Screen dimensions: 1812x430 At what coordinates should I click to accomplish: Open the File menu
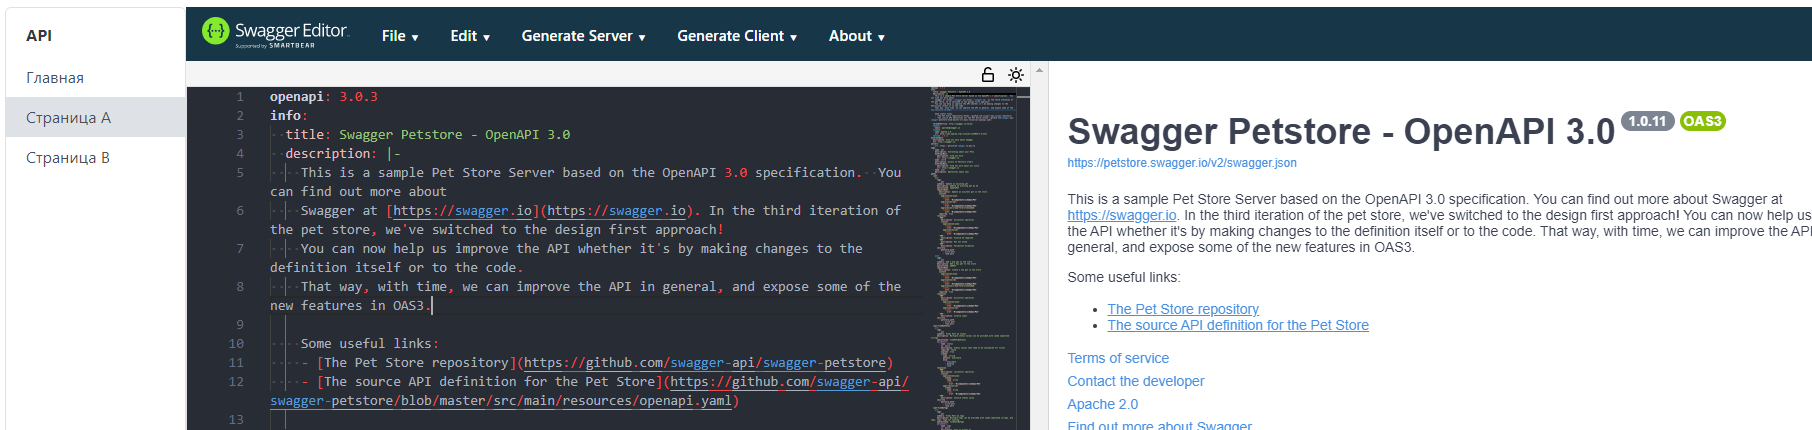[400, 36]
